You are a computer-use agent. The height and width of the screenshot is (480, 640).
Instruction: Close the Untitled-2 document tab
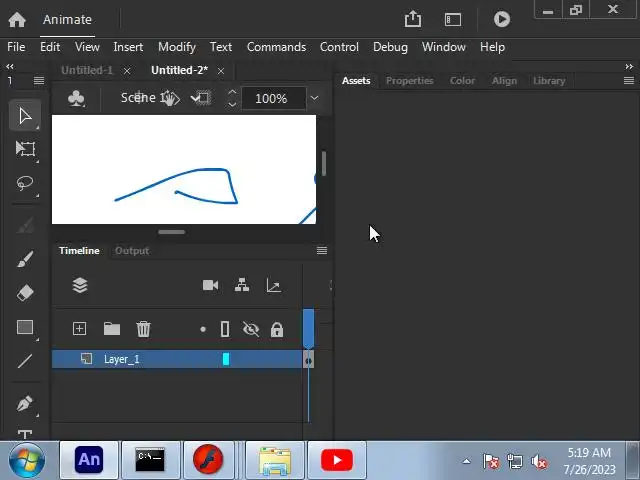pos(221,71)
